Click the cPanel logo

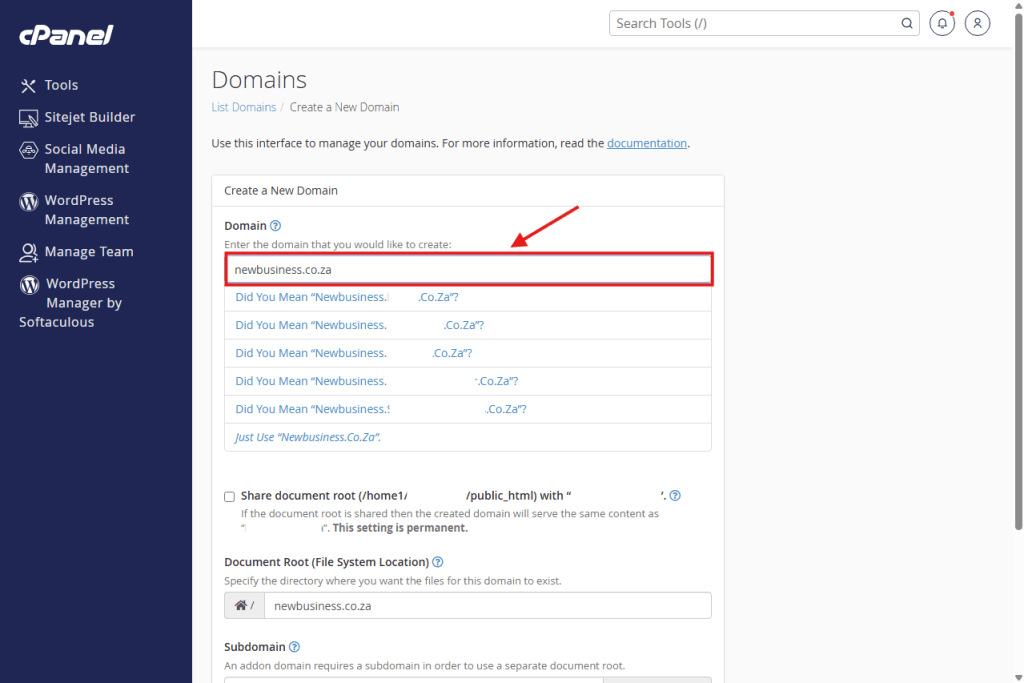point(66,35)
